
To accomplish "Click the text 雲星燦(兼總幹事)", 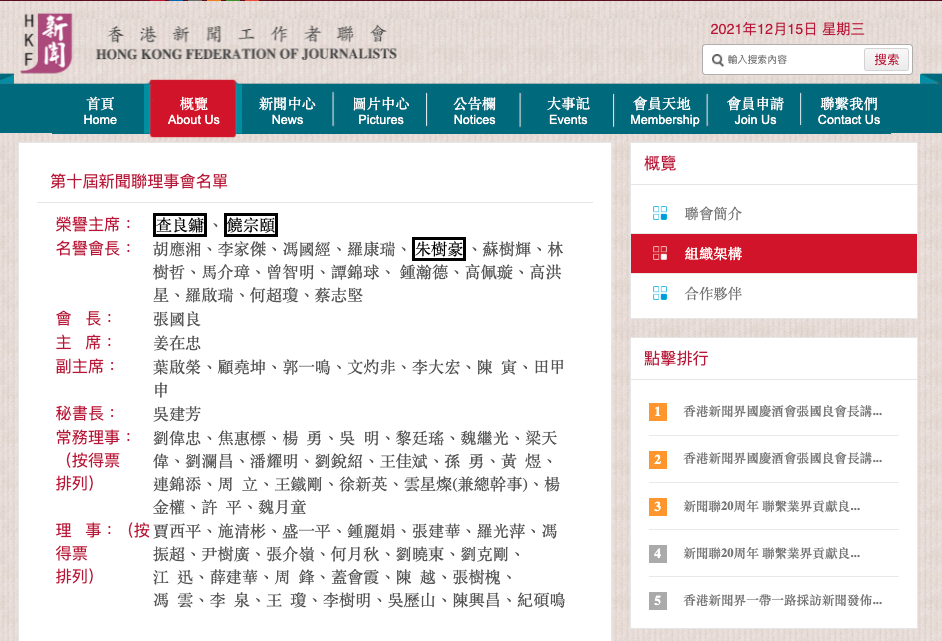I will (x=466, y=484).
